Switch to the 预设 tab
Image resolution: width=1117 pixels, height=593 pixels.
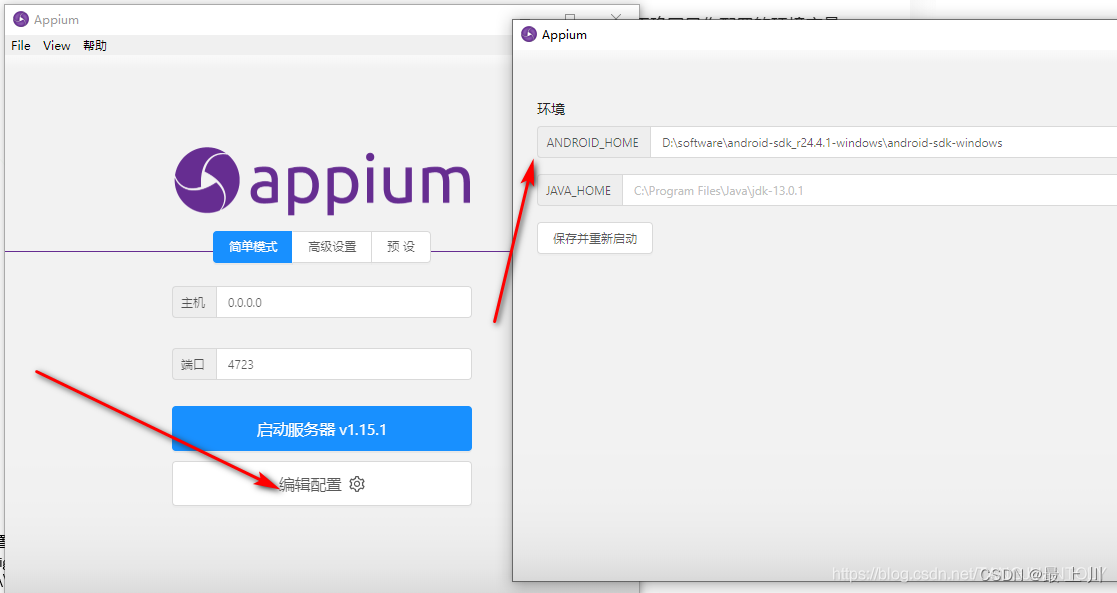pos(401,247)
